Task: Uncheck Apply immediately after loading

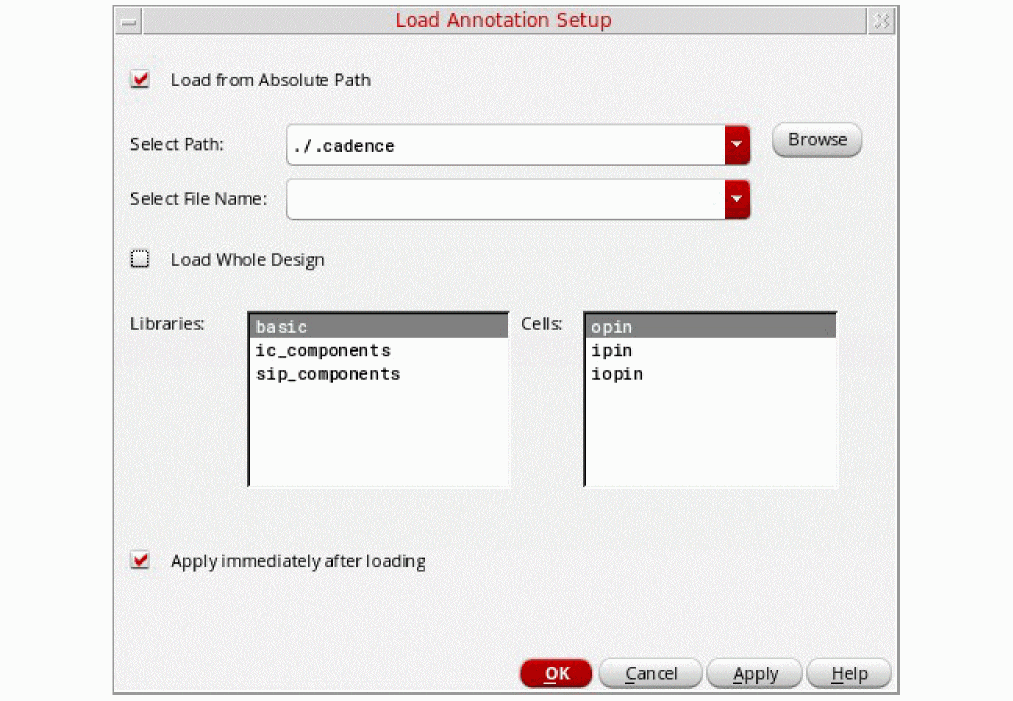Action: click(x=141, y=561)
